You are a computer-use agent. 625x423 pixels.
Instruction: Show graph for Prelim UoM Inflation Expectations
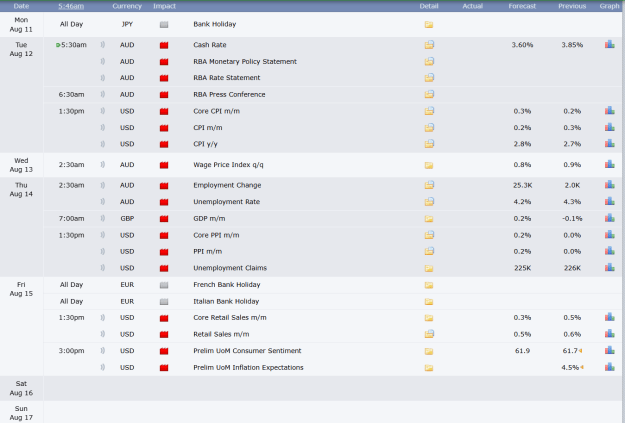click(x=609, y=367)
